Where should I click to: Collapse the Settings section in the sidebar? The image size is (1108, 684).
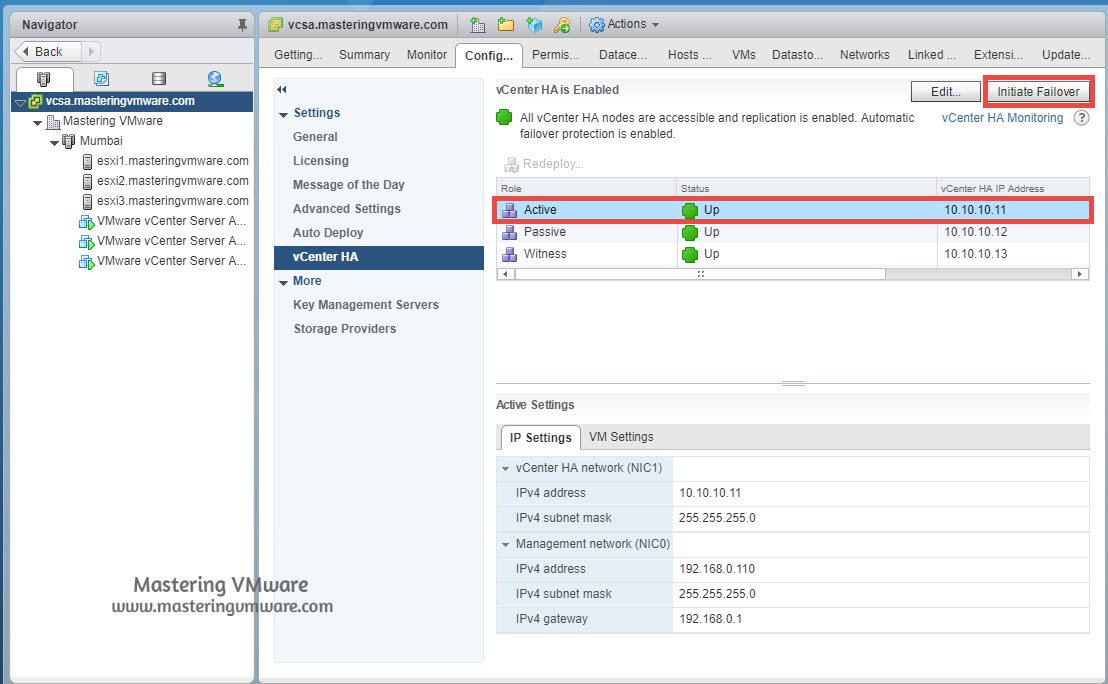[x=283, y=113]
